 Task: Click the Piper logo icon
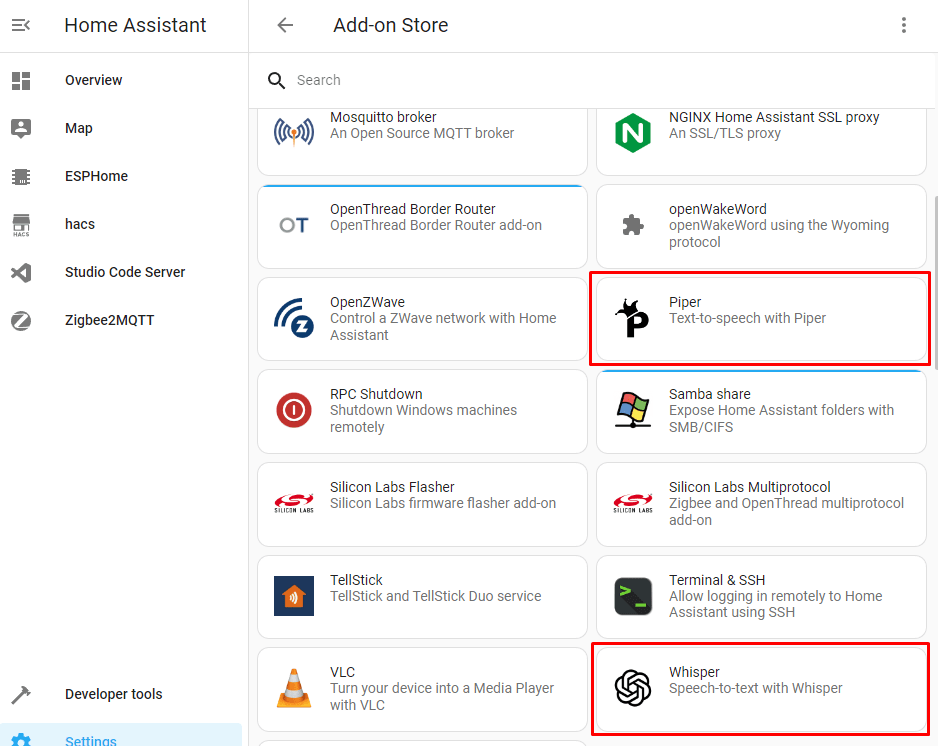(632, 318)
